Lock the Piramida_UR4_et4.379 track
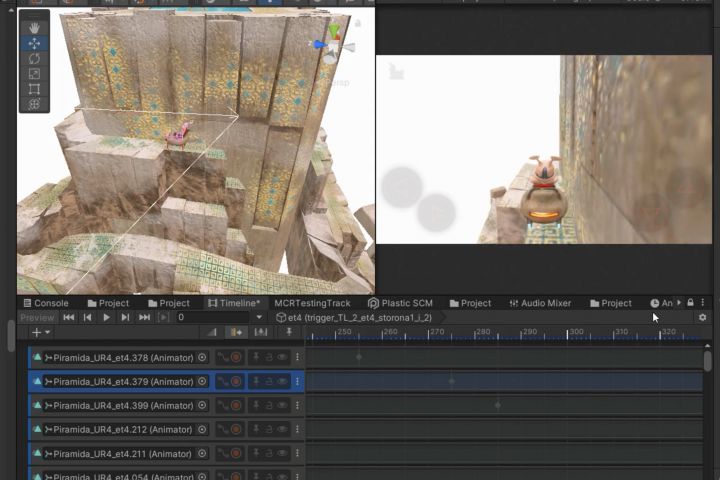This screenshot has width=720, height=480. pos(269,381)
